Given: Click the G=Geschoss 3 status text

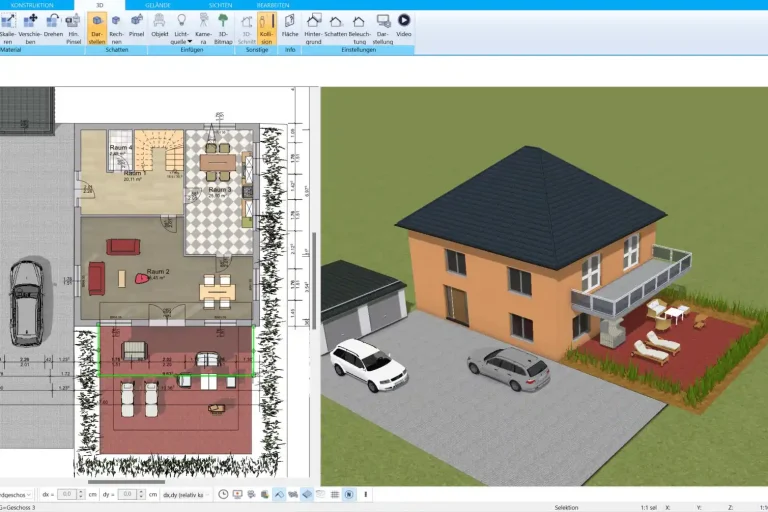Looking at the screenshot, I should 18,508.
